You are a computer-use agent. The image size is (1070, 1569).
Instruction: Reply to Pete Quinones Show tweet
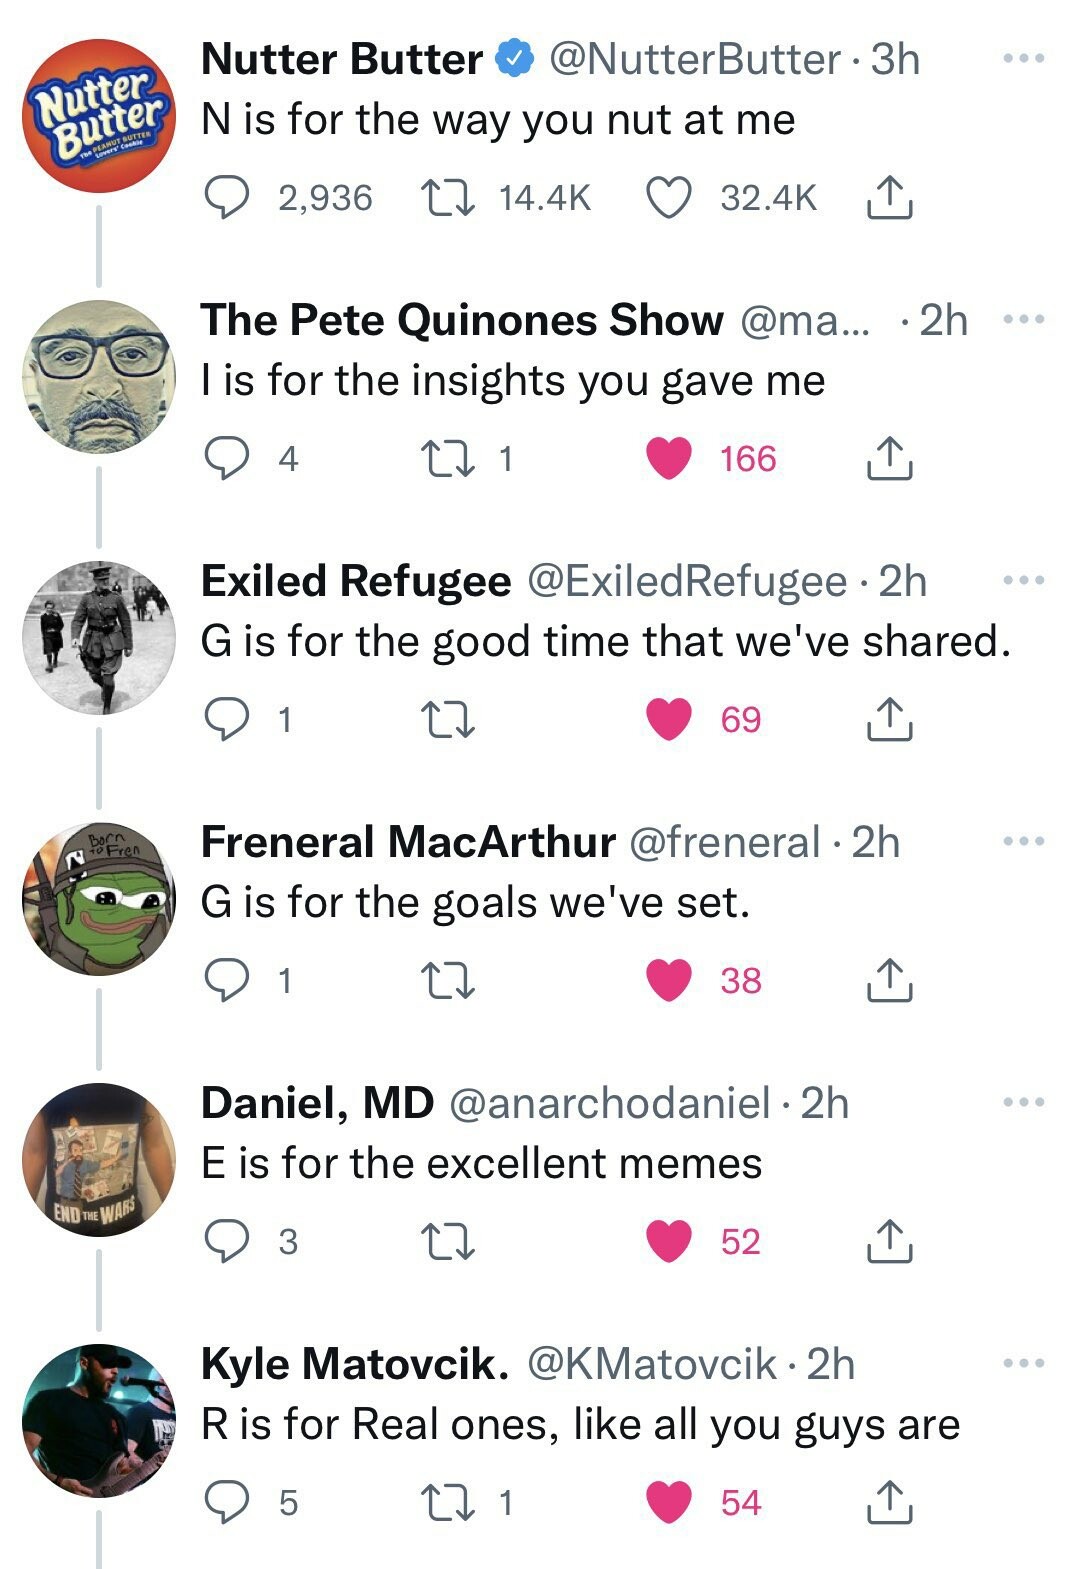coord(226,459)
